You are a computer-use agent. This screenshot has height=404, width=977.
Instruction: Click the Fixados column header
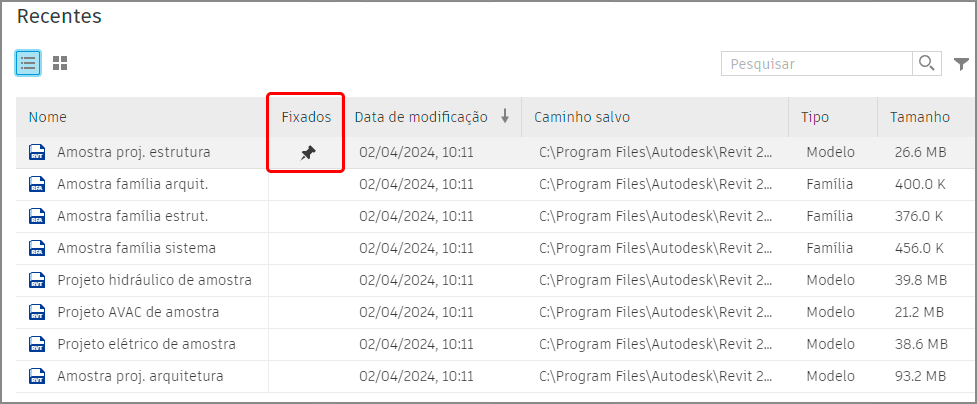coord(306,117)
